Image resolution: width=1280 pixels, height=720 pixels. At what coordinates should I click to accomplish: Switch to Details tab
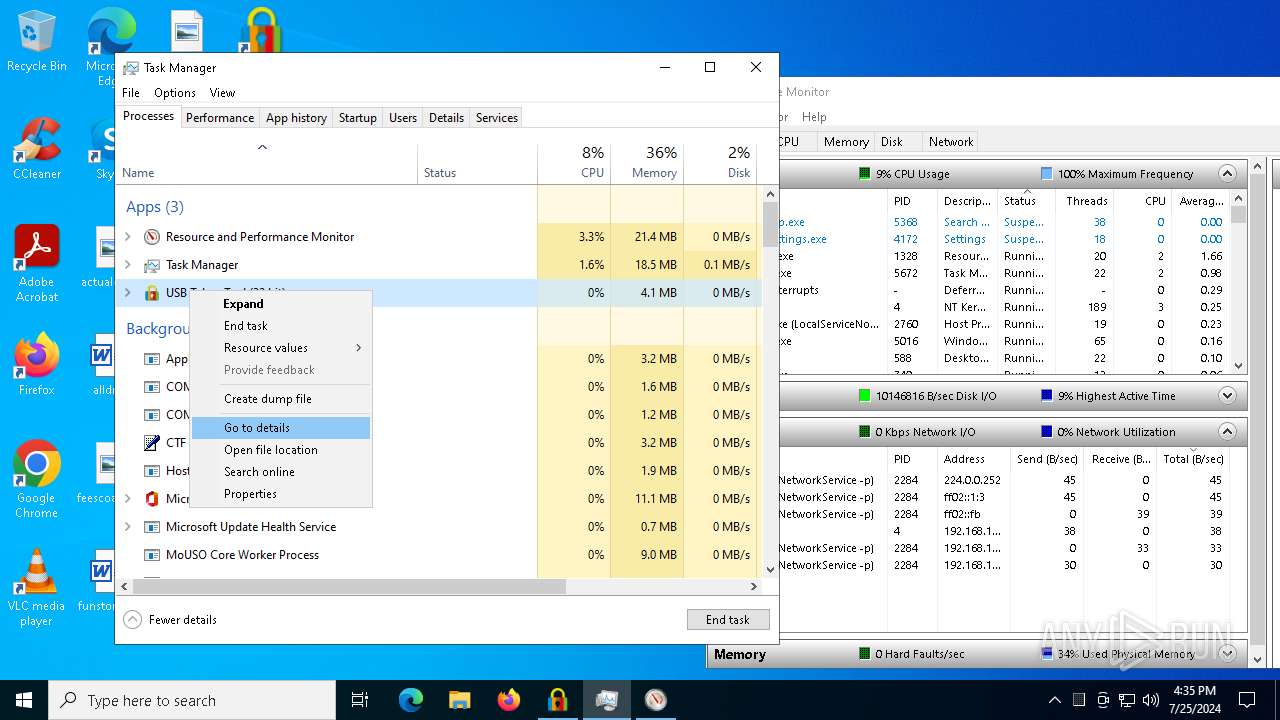(x=446, y=118)
